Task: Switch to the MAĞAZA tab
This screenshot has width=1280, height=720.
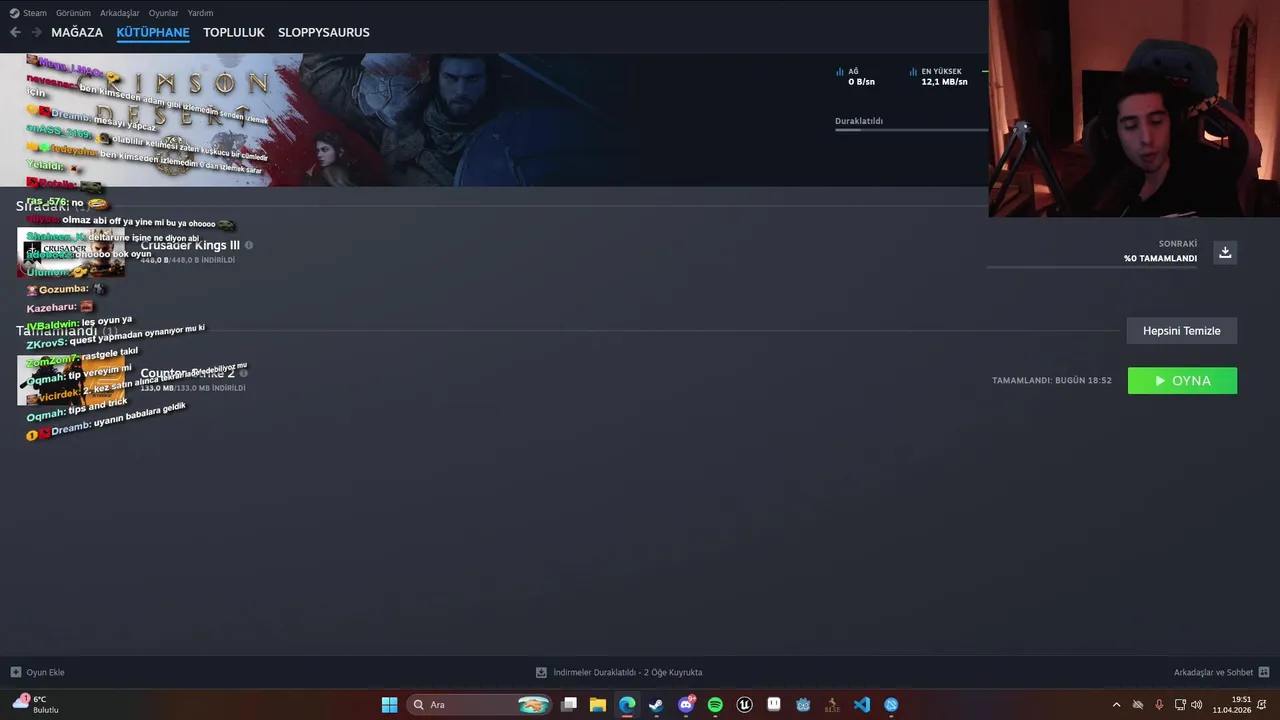Action: coord(77,32)
